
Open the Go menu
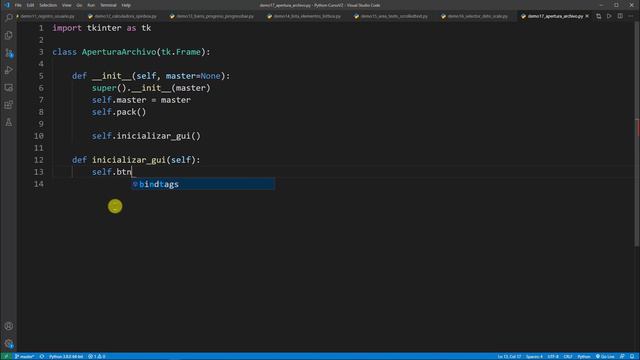pyautogui.click(x=79, y=5)
